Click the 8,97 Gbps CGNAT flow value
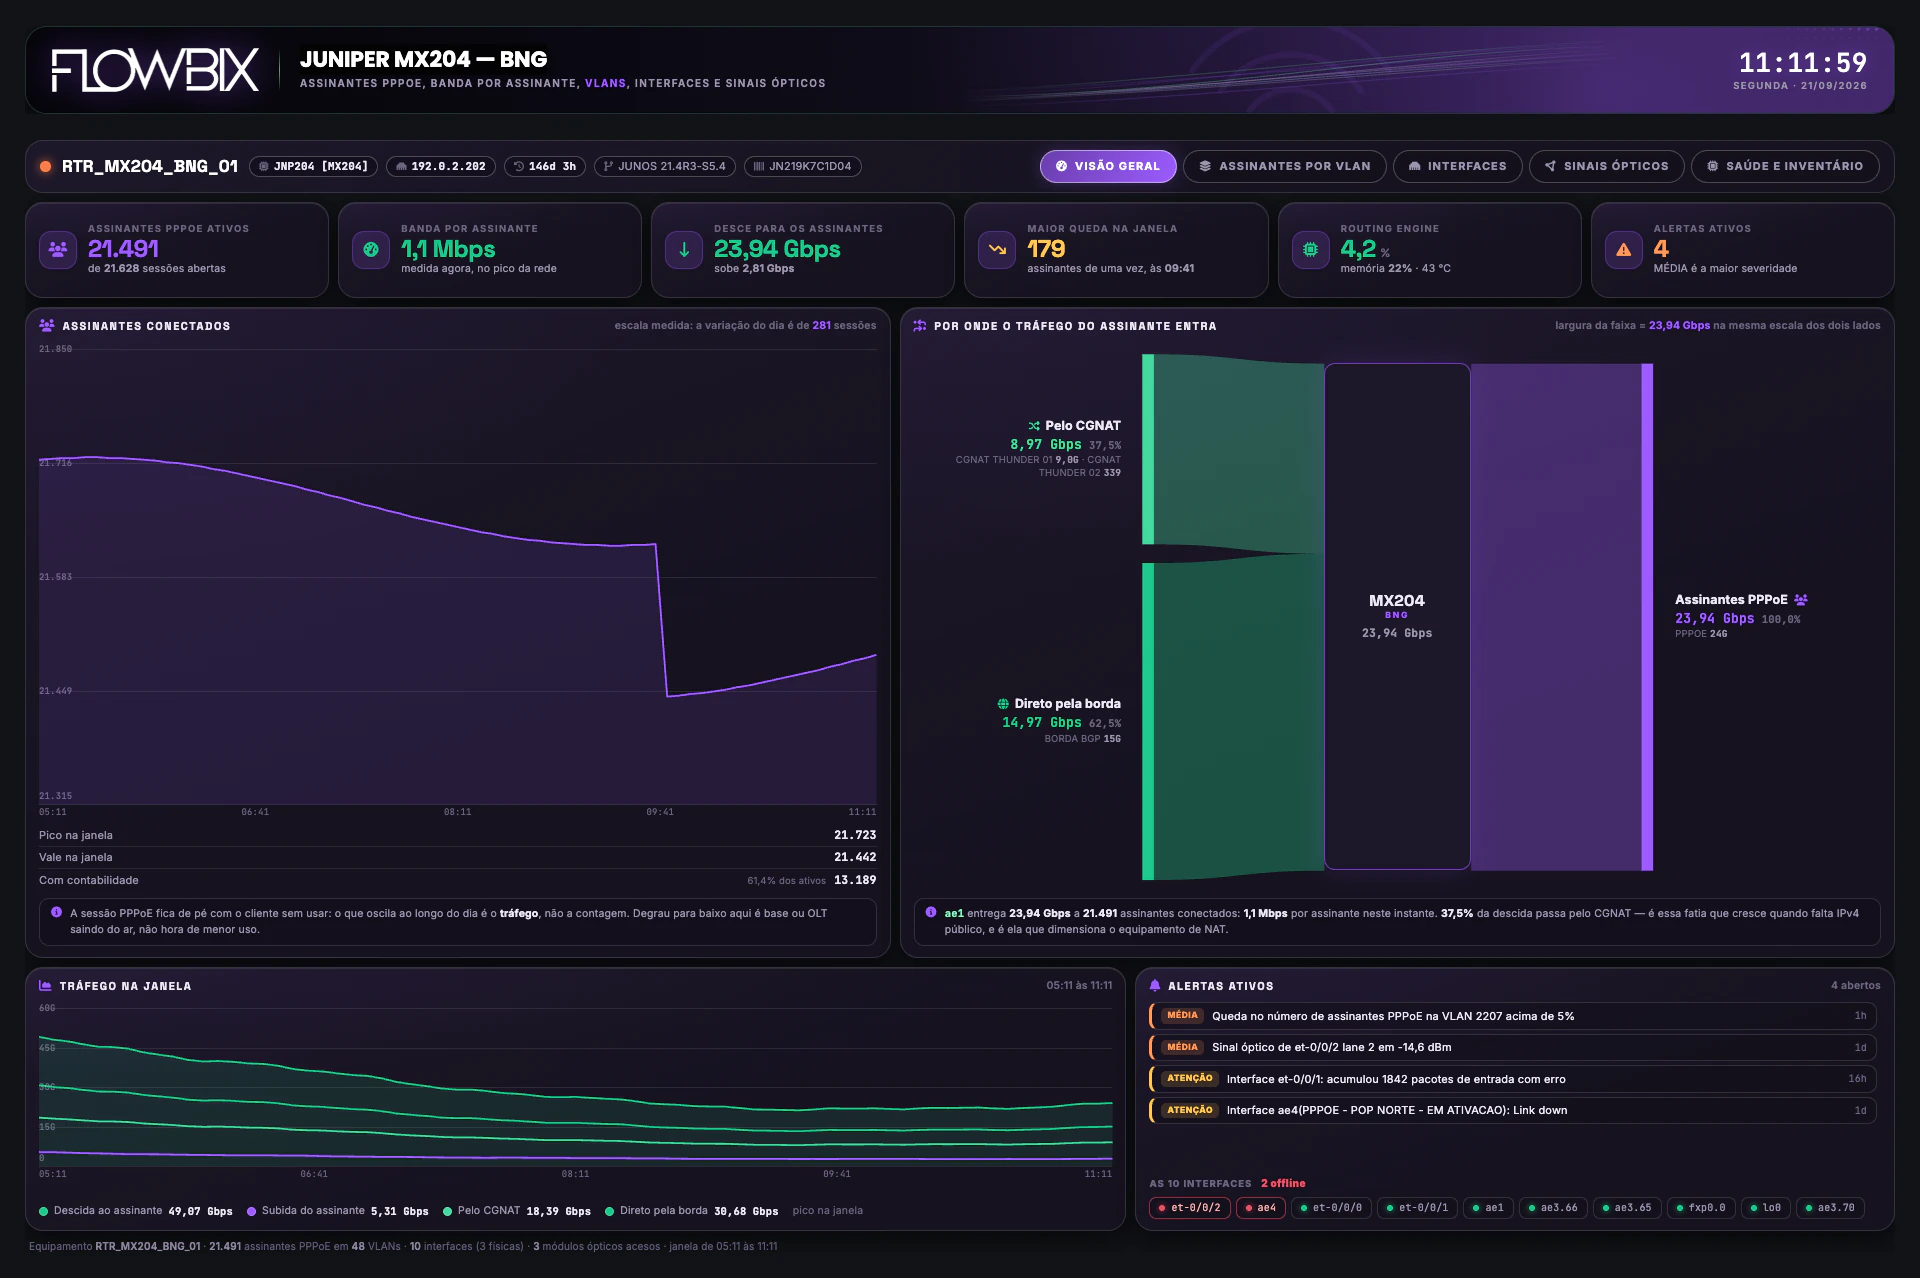This screenshot has height=1278, width=1920. point(1046,444)
